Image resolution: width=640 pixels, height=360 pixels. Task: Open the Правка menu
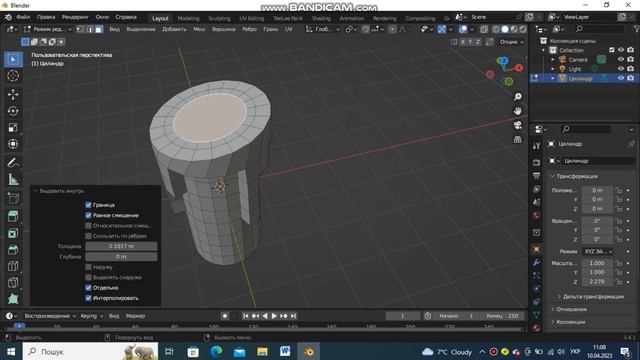[46, 18]
